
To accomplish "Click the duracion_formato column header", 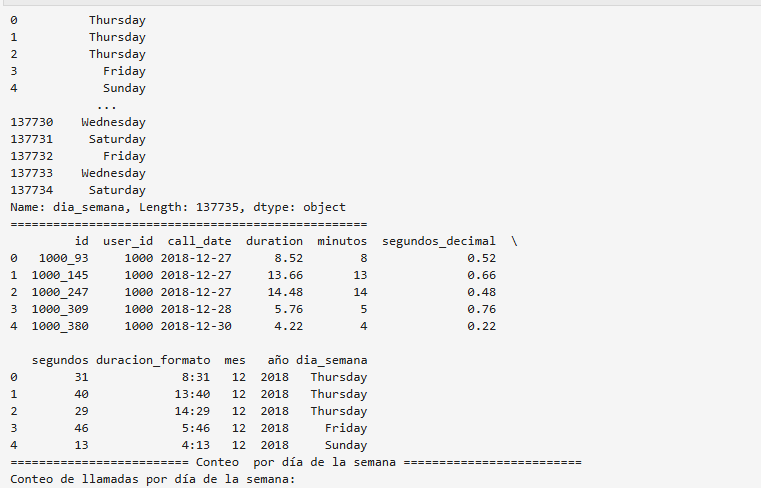I will pyautogui.click(x=160, y=360).
